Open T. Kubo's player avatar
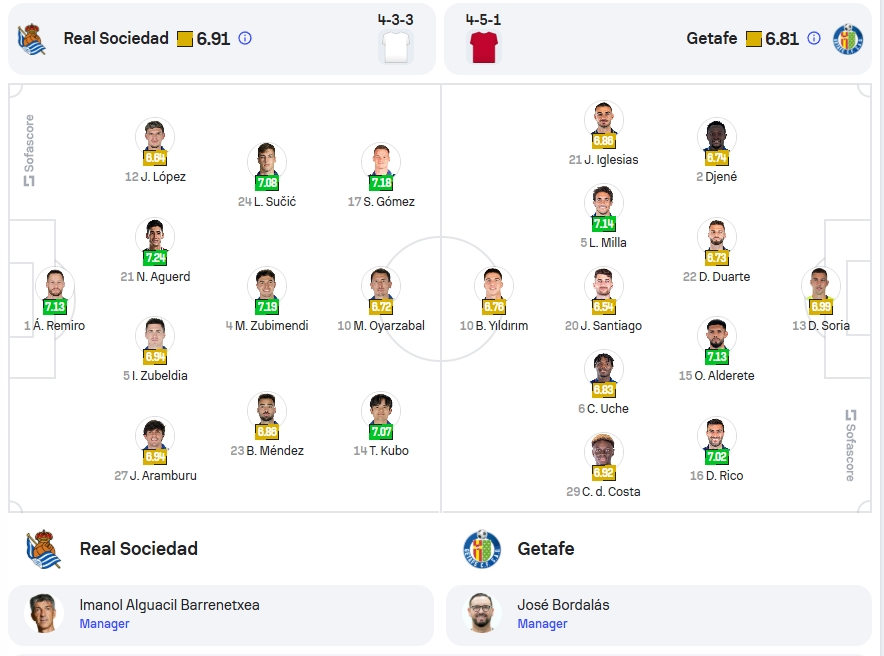Screen dimensions: 884x656 point(381,411)
